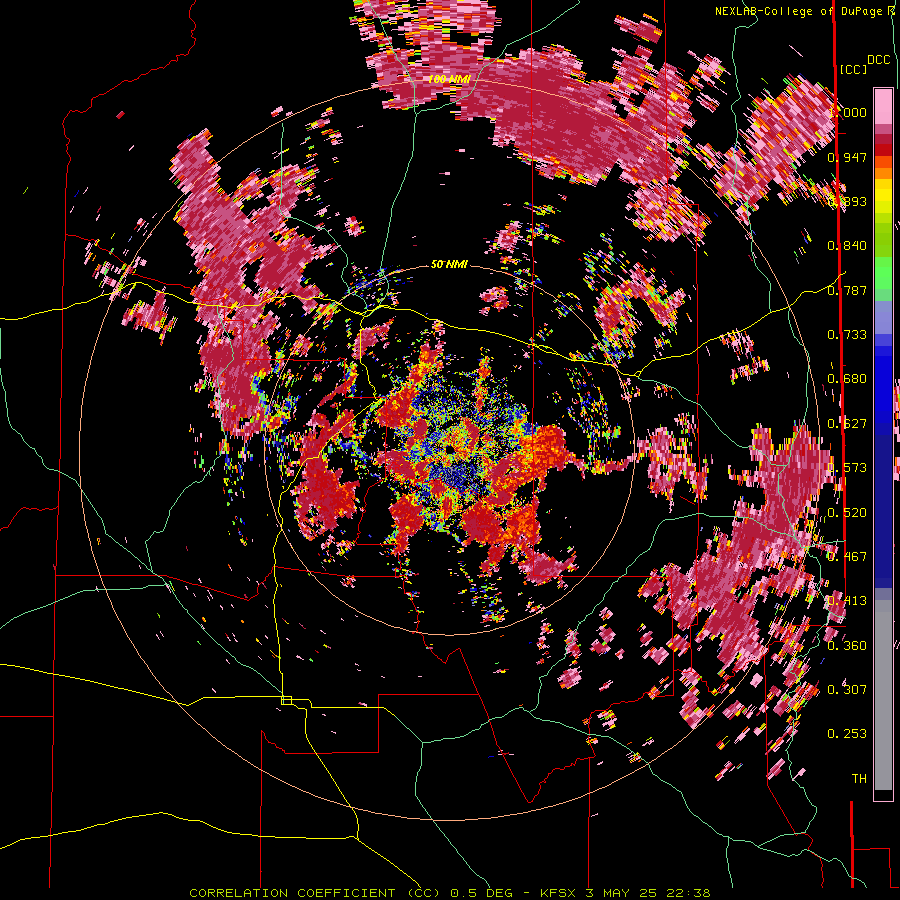Select the 0.787 scale value
The width and height of the screenshot is (900, 900).
[847, 290]
